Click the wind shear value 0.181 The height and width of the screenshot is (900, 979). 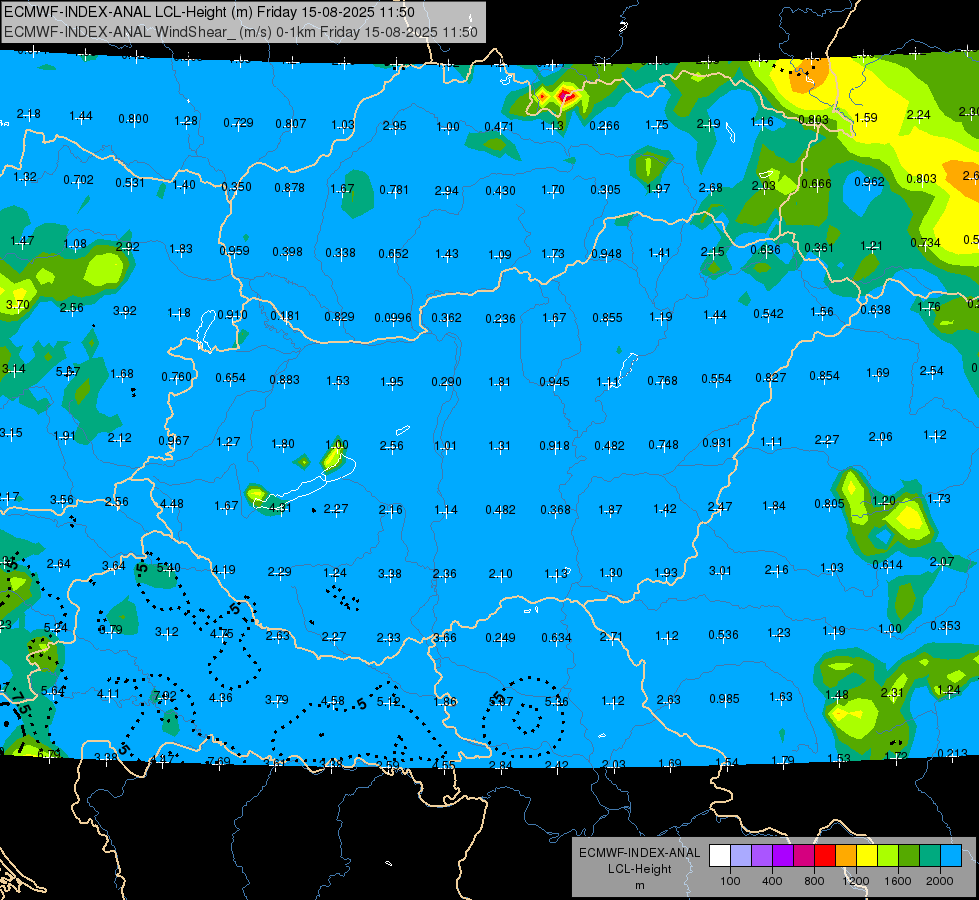(x=285, y=315)
